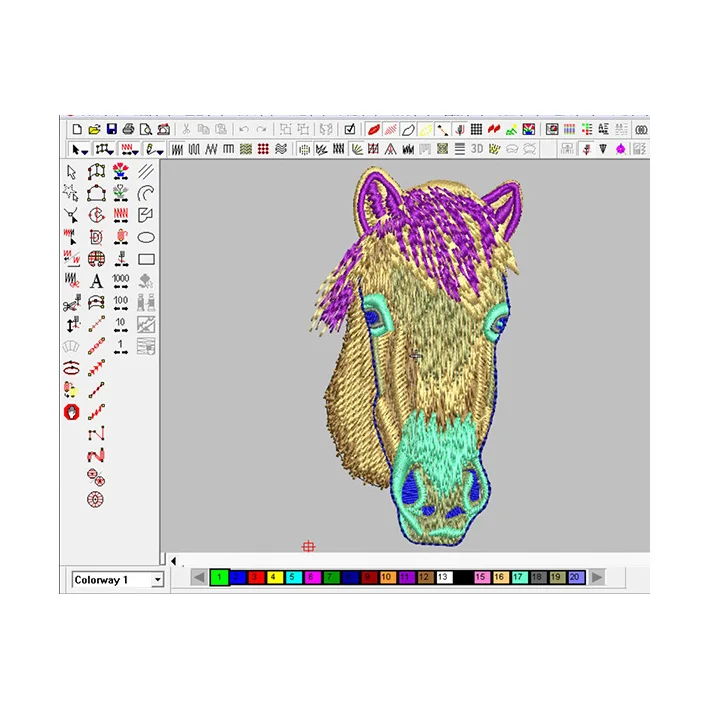This screenshot has height=709, width=709.
Task: Click the New document icon
Action: coord(77,130)
